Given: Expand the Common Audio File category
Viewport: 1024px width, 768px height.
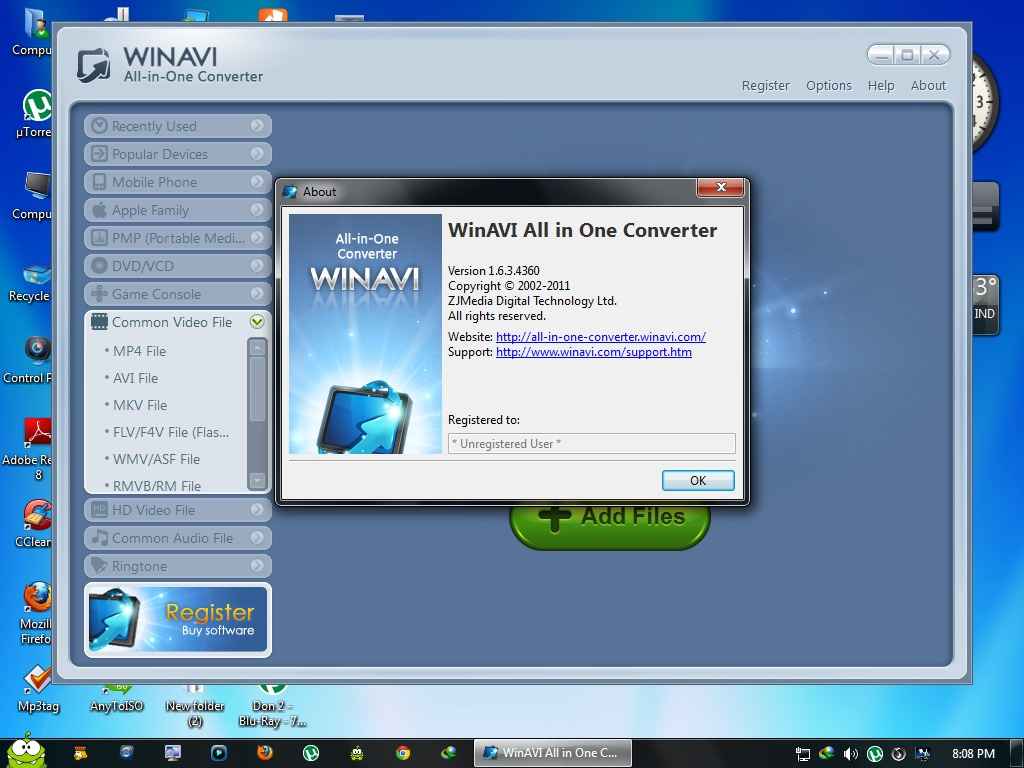Looking at the screenshot, I should tap(178, 538).
